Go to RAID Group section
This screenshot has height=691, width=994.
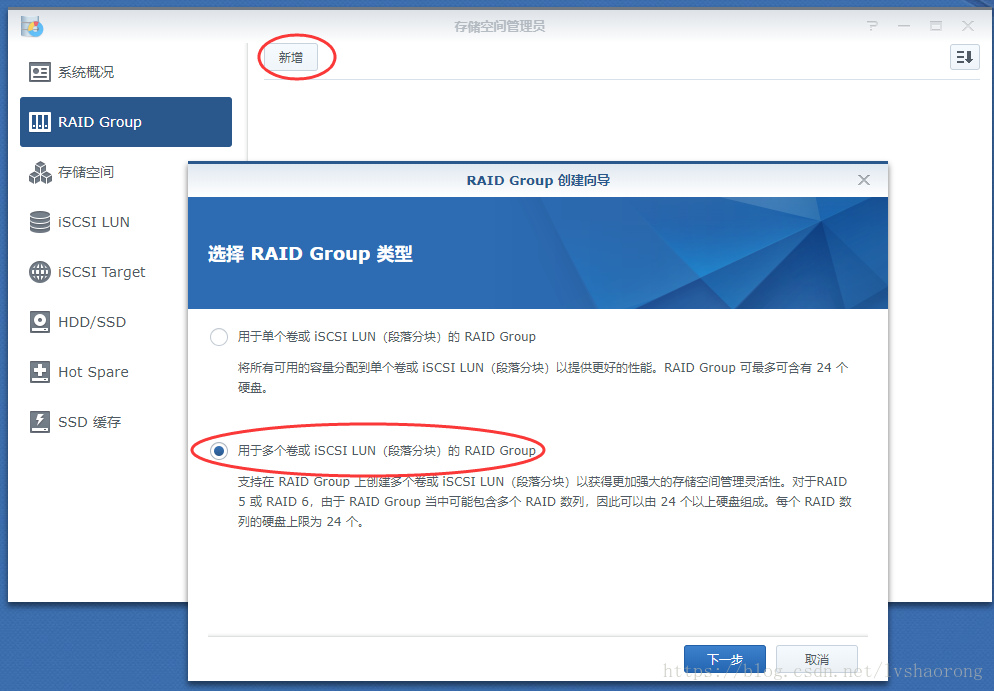click(x=126, y=122)
